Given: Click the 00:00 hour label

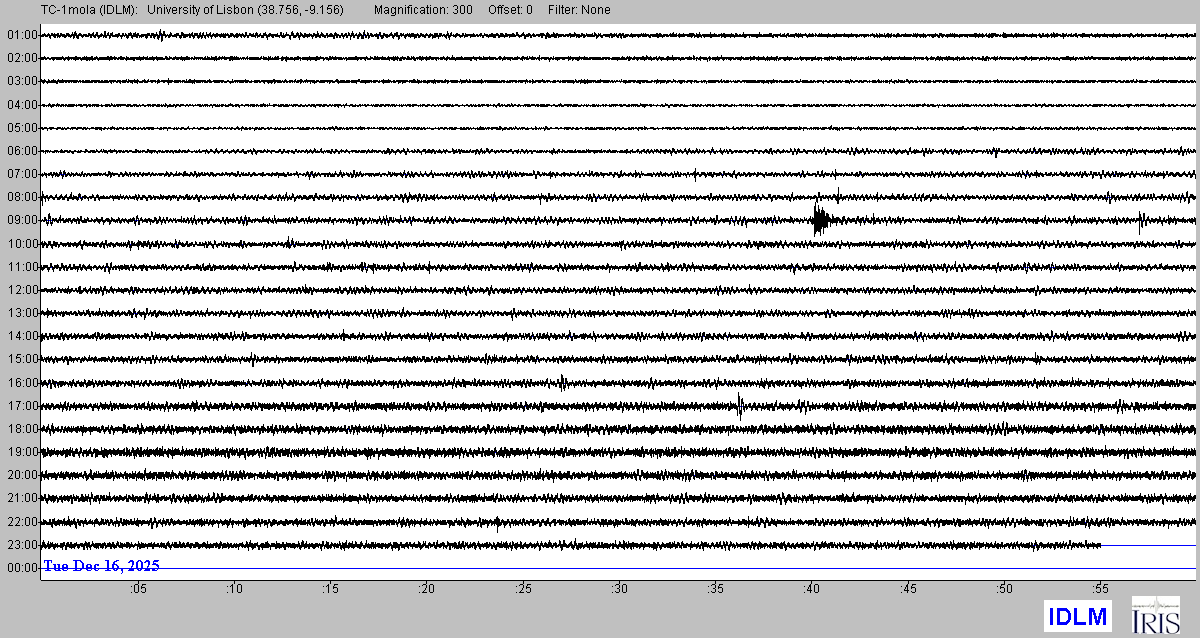Looking at the screenshot, I should pyautogui.click(x=22, y=568).
